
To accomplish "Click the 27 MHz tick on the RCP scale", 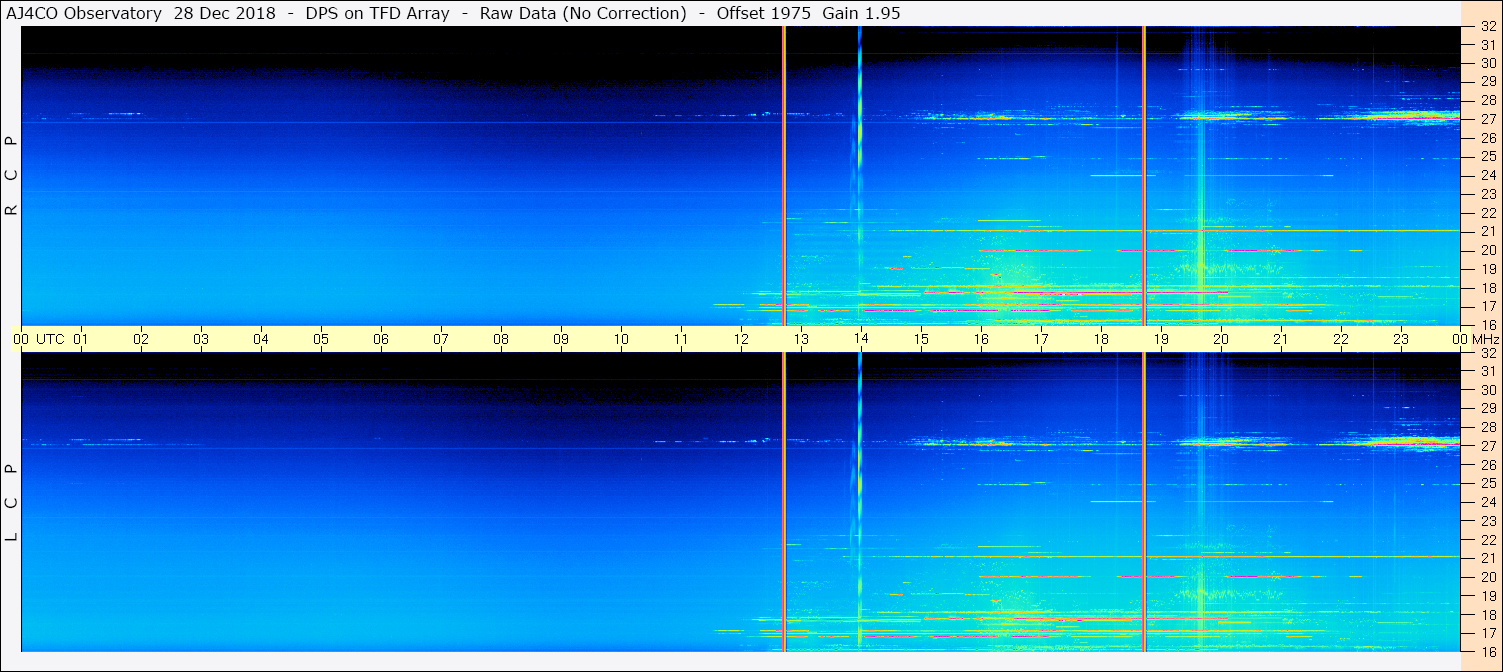I will [x=1487, y=119].
